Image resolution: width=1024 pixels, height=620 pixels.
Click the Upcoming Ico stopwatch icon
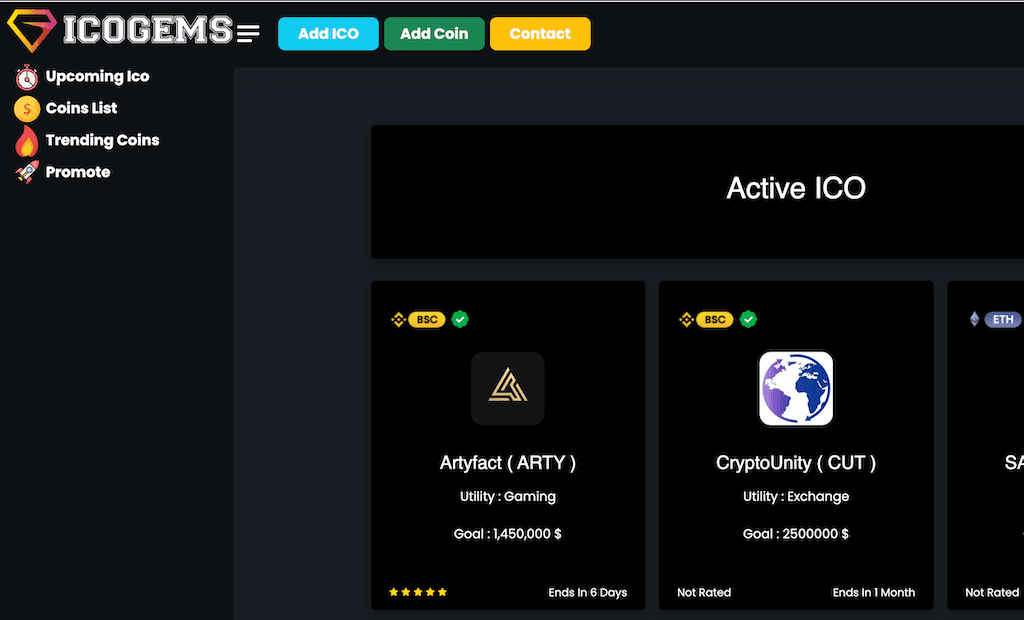tap(27, 77)
